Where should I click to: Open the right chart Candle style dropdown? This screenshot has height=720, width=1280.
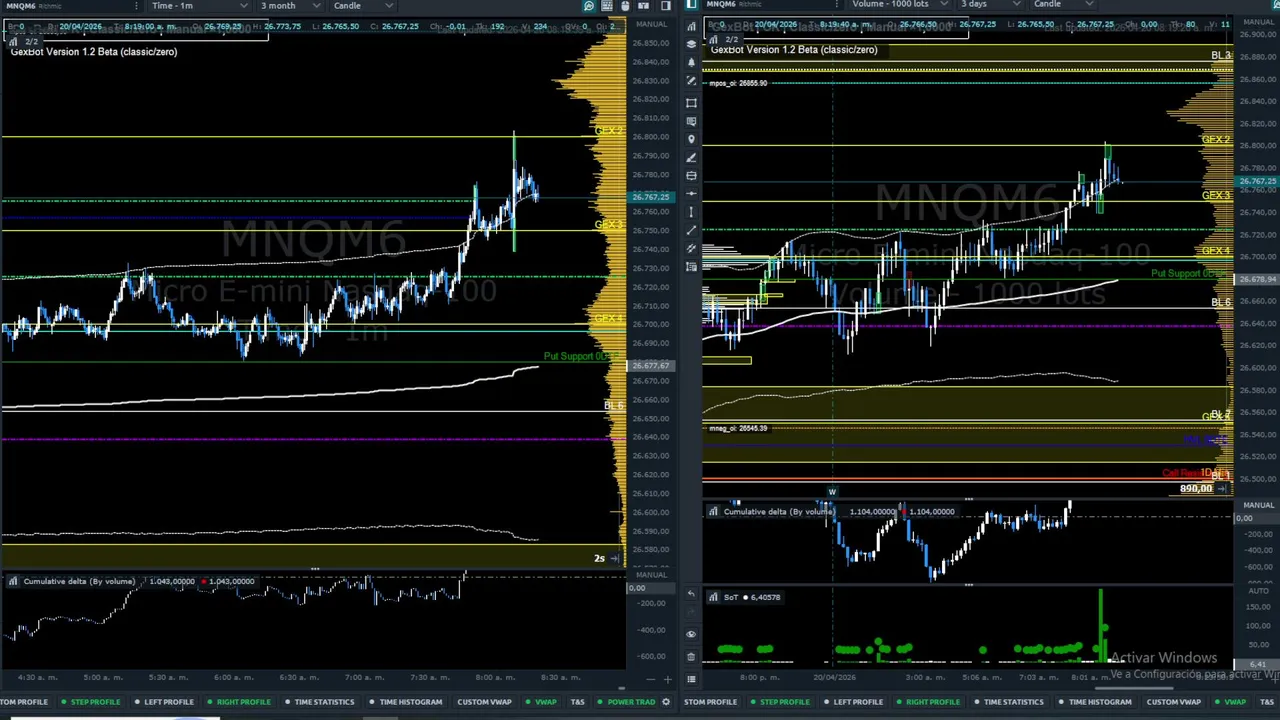(1062, 5)
